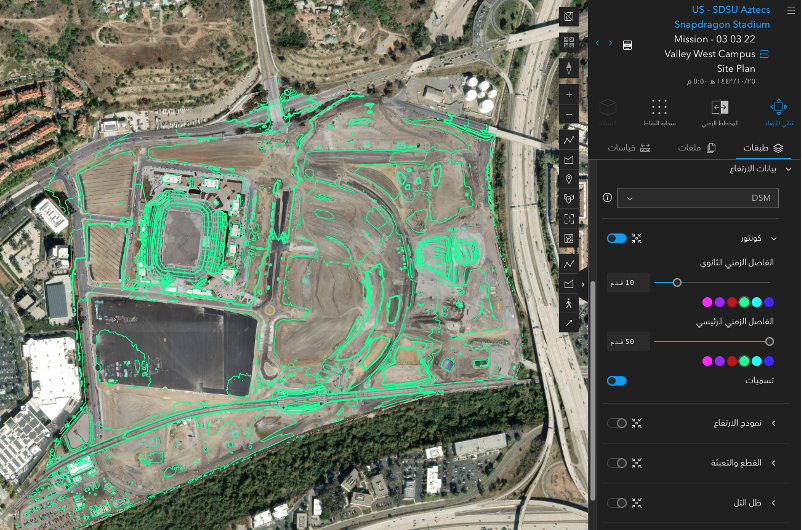Turn off the contour layer toggle
The image size is (802, 530).
coord(616,238)
